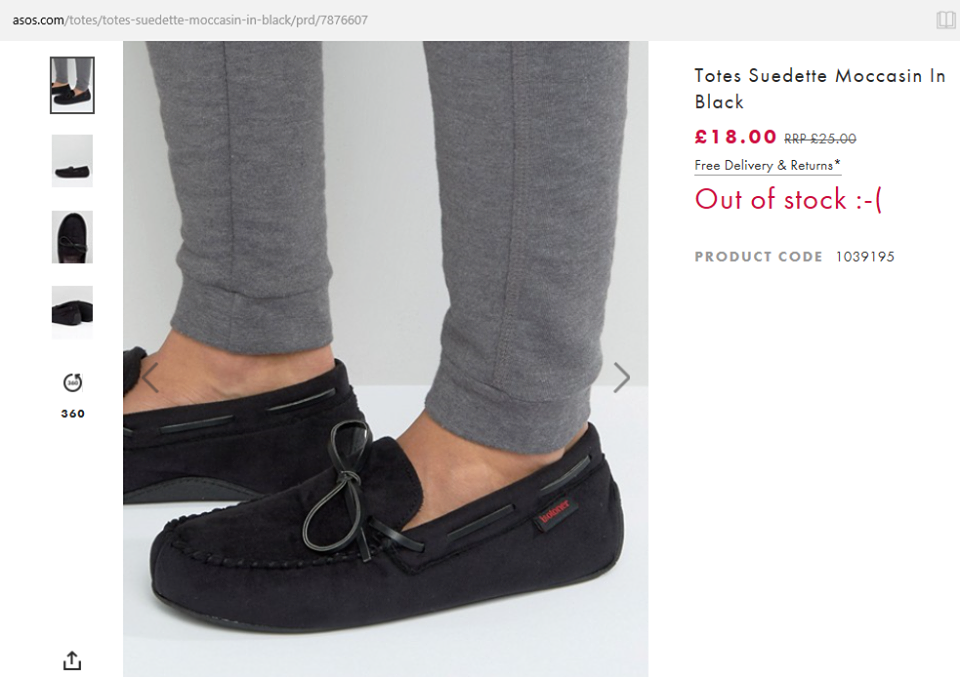Click the product code number 1039195
The height and width of the screenshot is (677, 960).
[x=865, y=257]
